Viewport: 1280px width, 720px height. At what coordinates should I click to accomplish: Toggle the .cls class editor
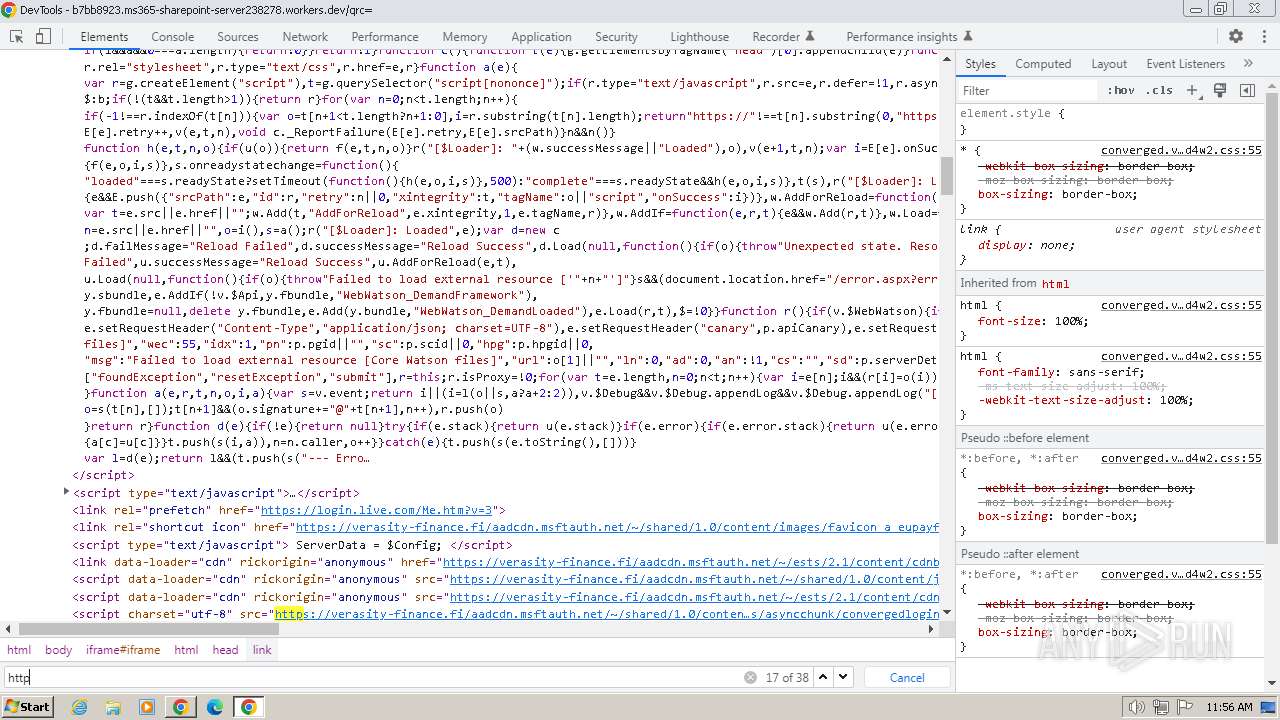pyautogui.click(x=1159, y=90)
